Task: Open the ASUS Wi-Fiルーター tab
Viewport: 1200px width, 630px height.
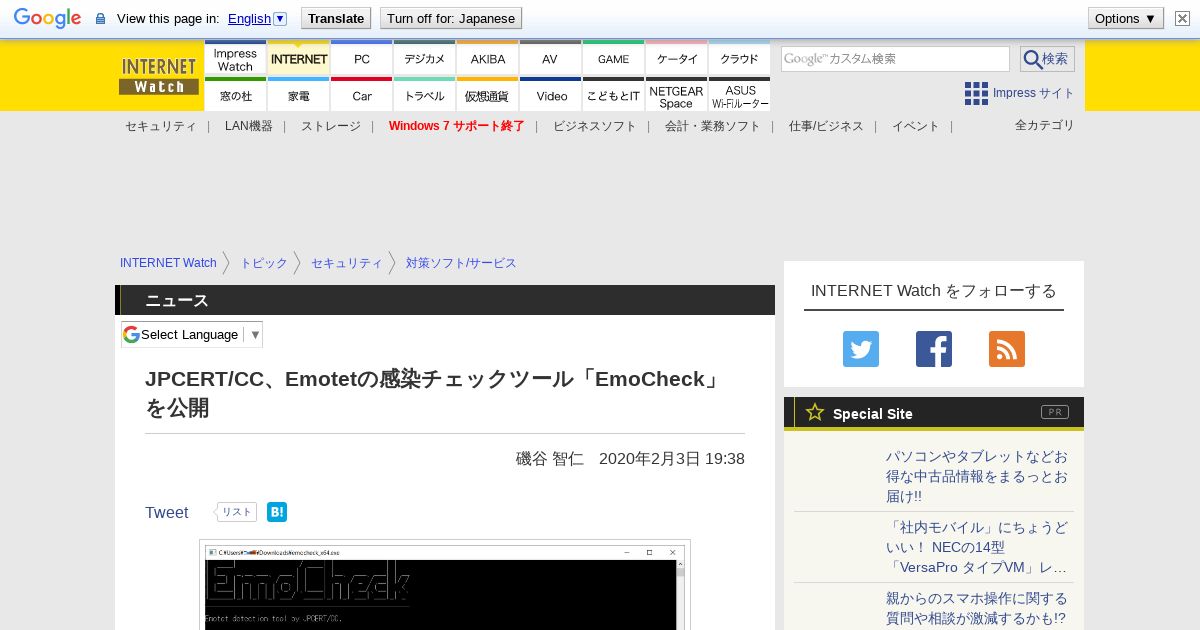Action: coord(740,96)
